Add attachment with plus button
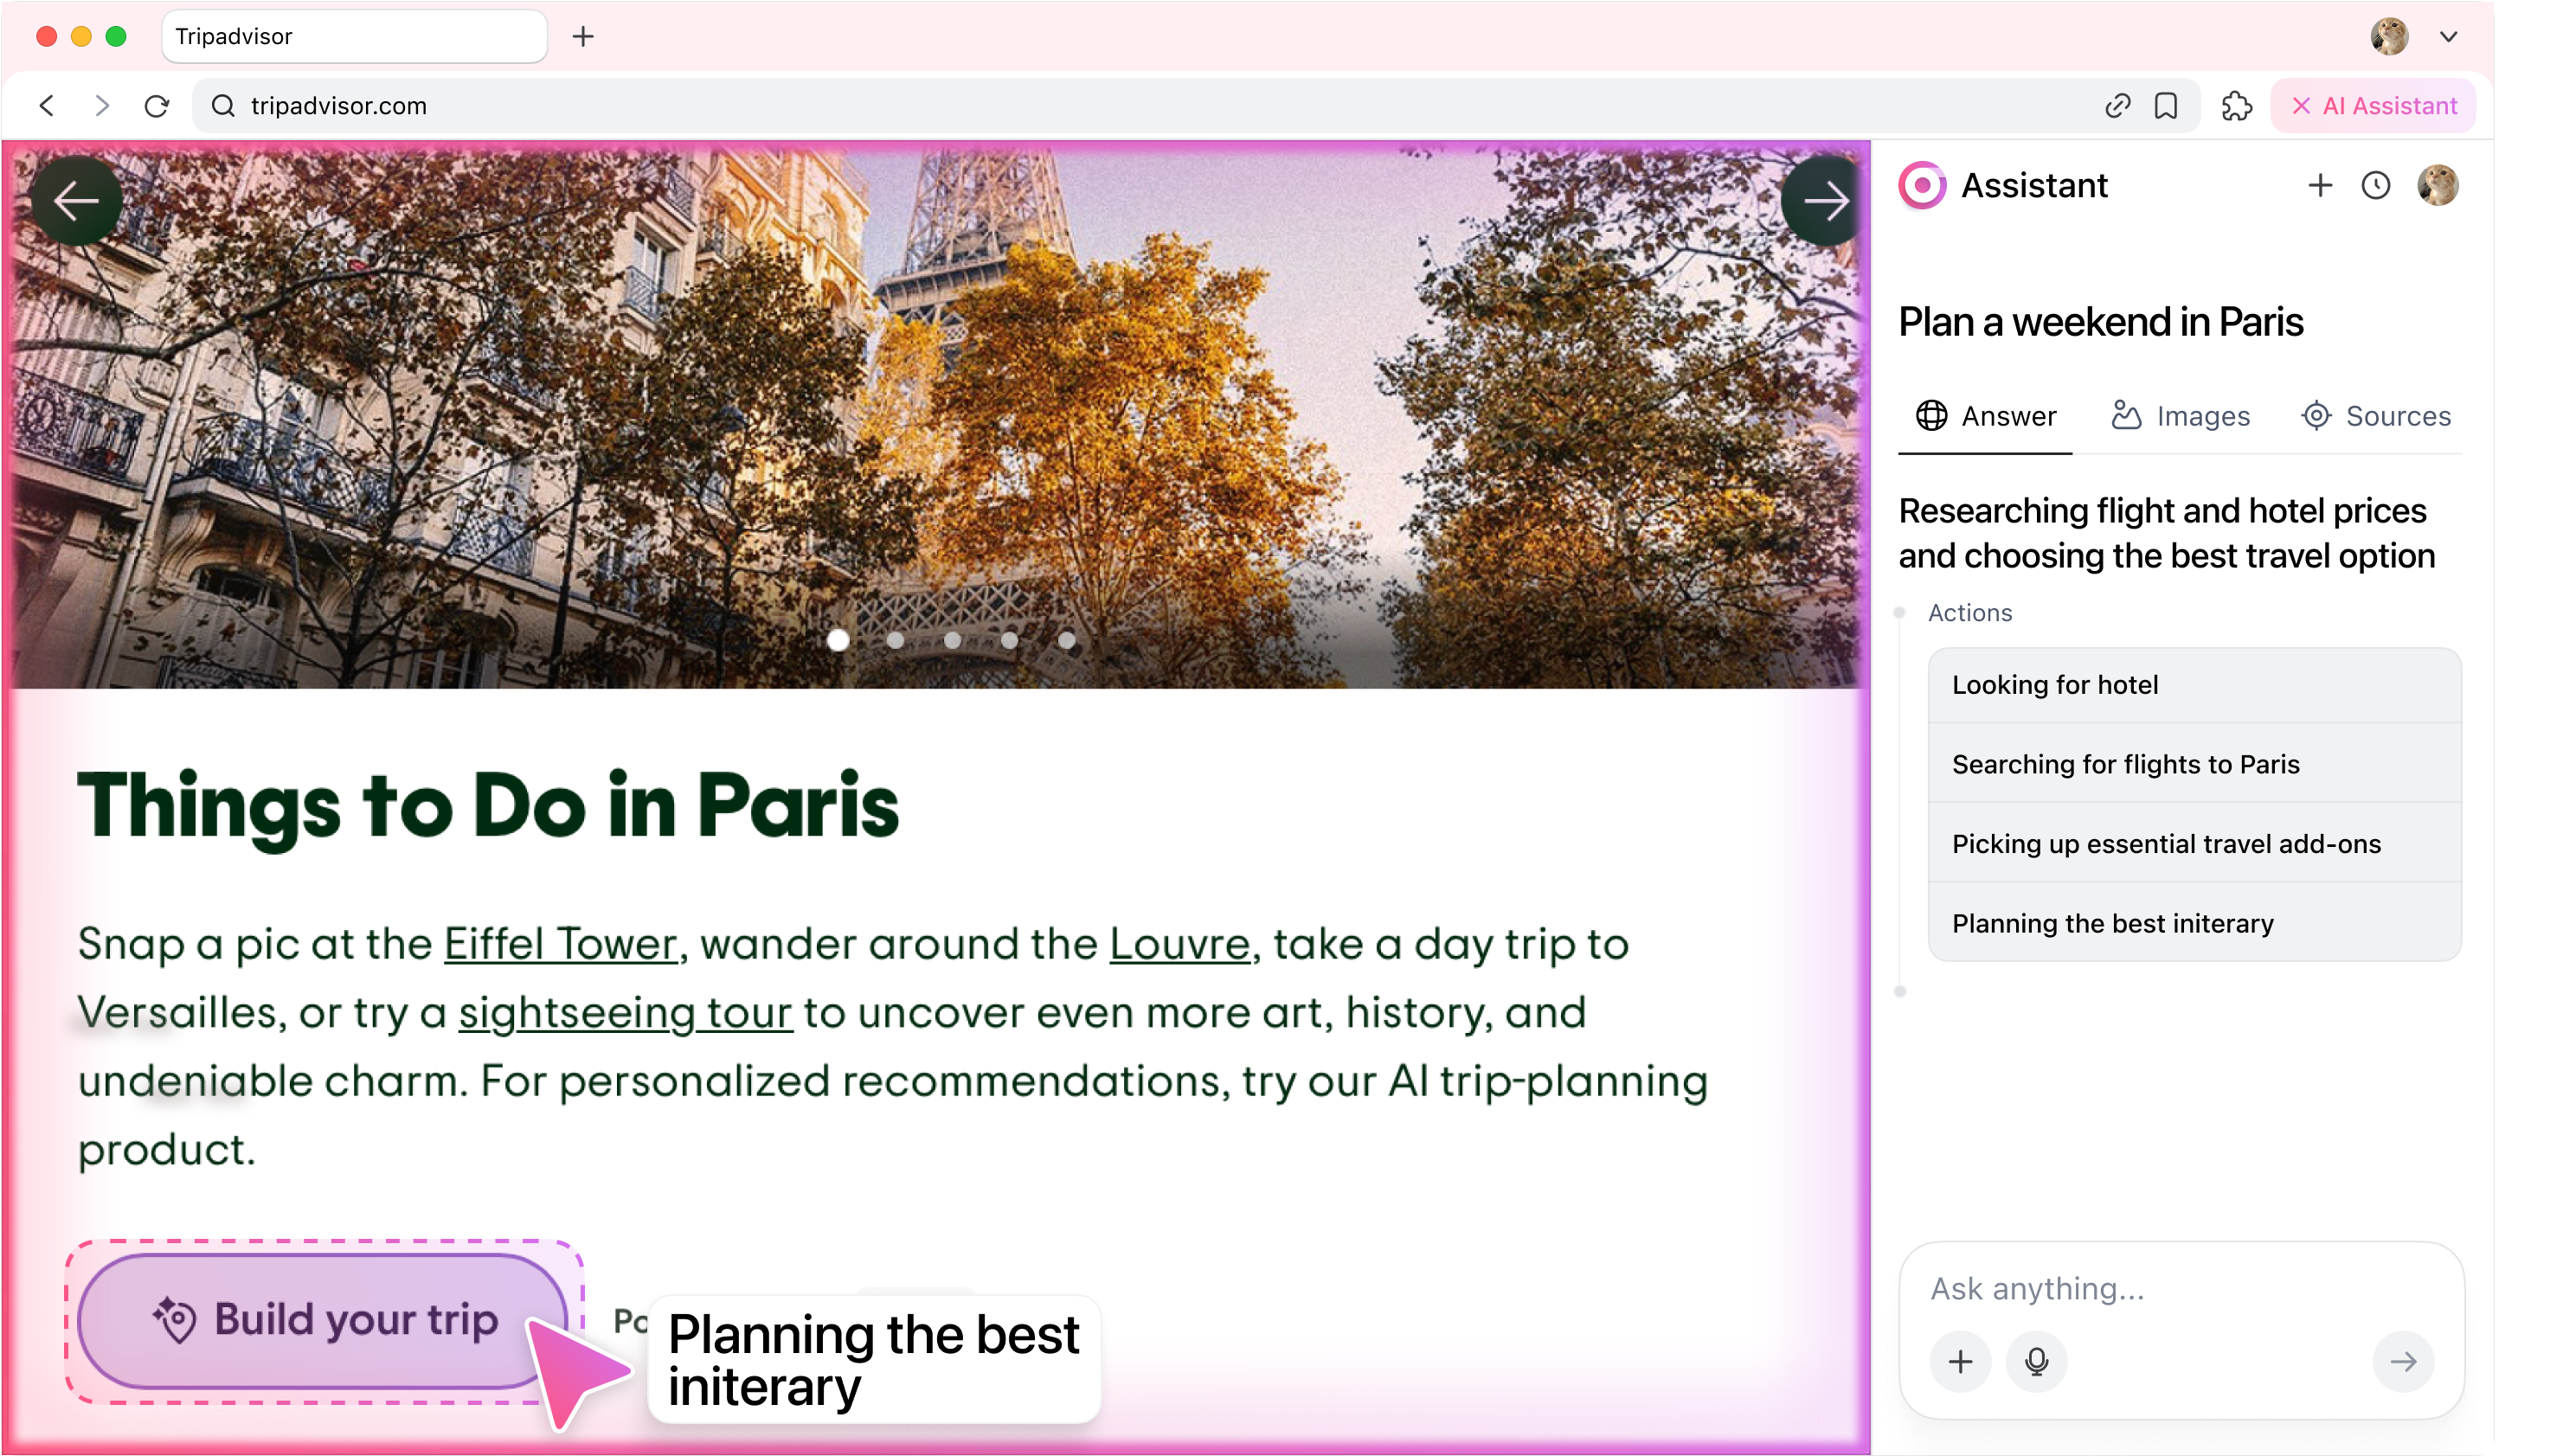This screenshot has width=2563, height=1456. click(1960, 1361)
